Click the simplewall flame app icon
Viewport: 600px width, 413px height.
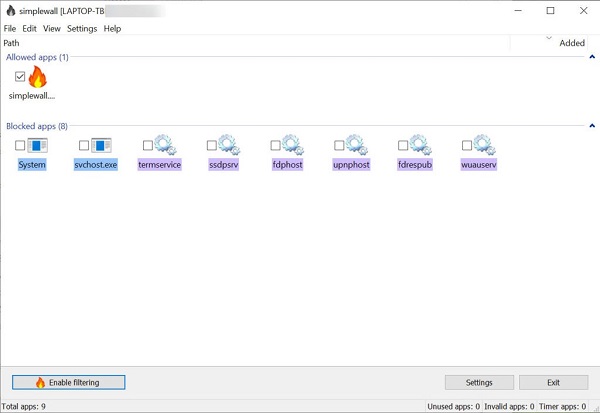coord(38,77)
